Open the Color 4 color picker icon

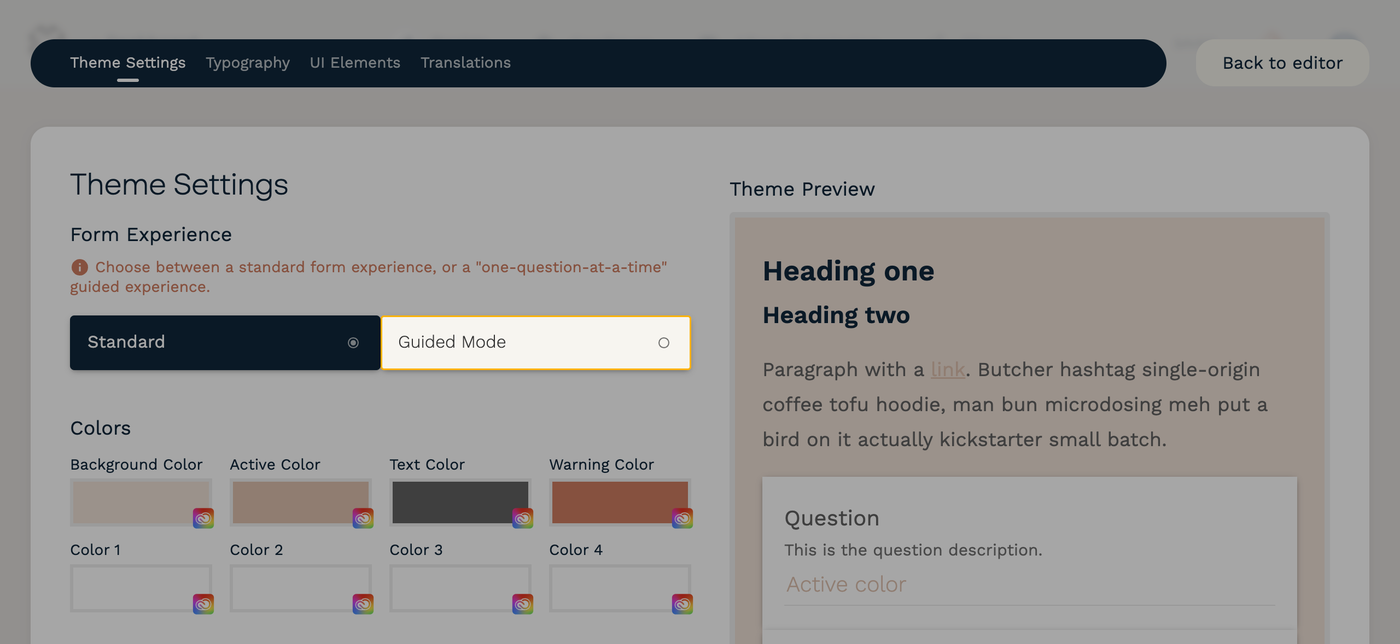(x=682, y=603)
